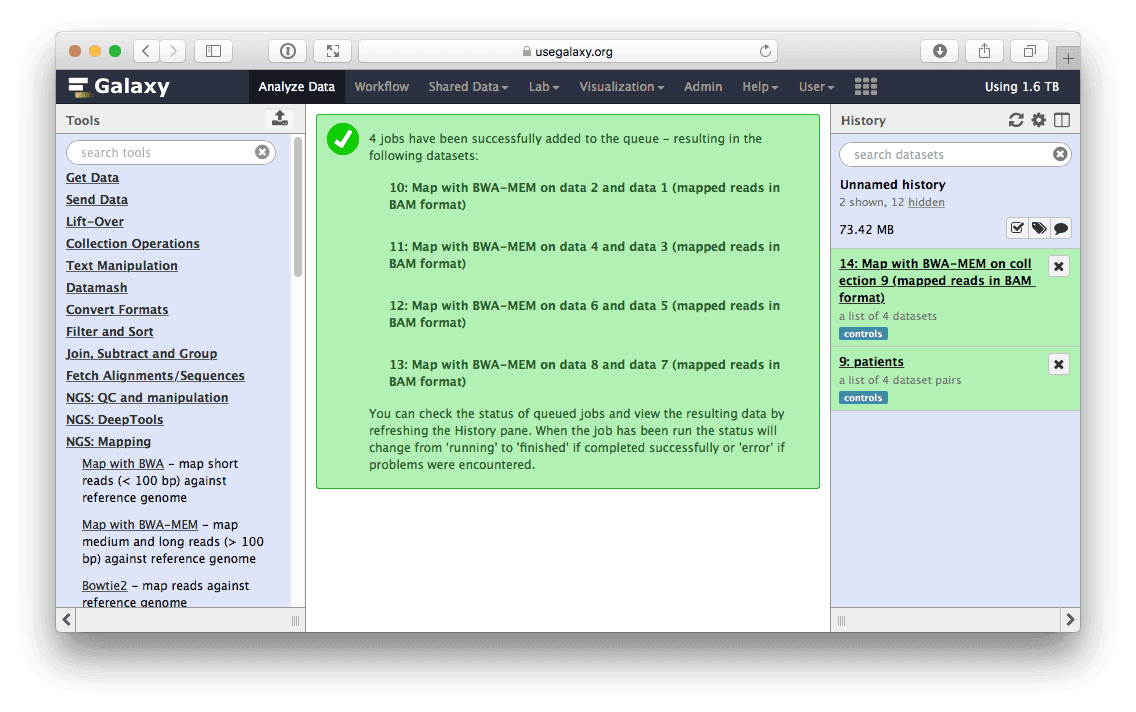Delete the '9: patients' collection
1136x712 pixels.
coord(1059,364)
